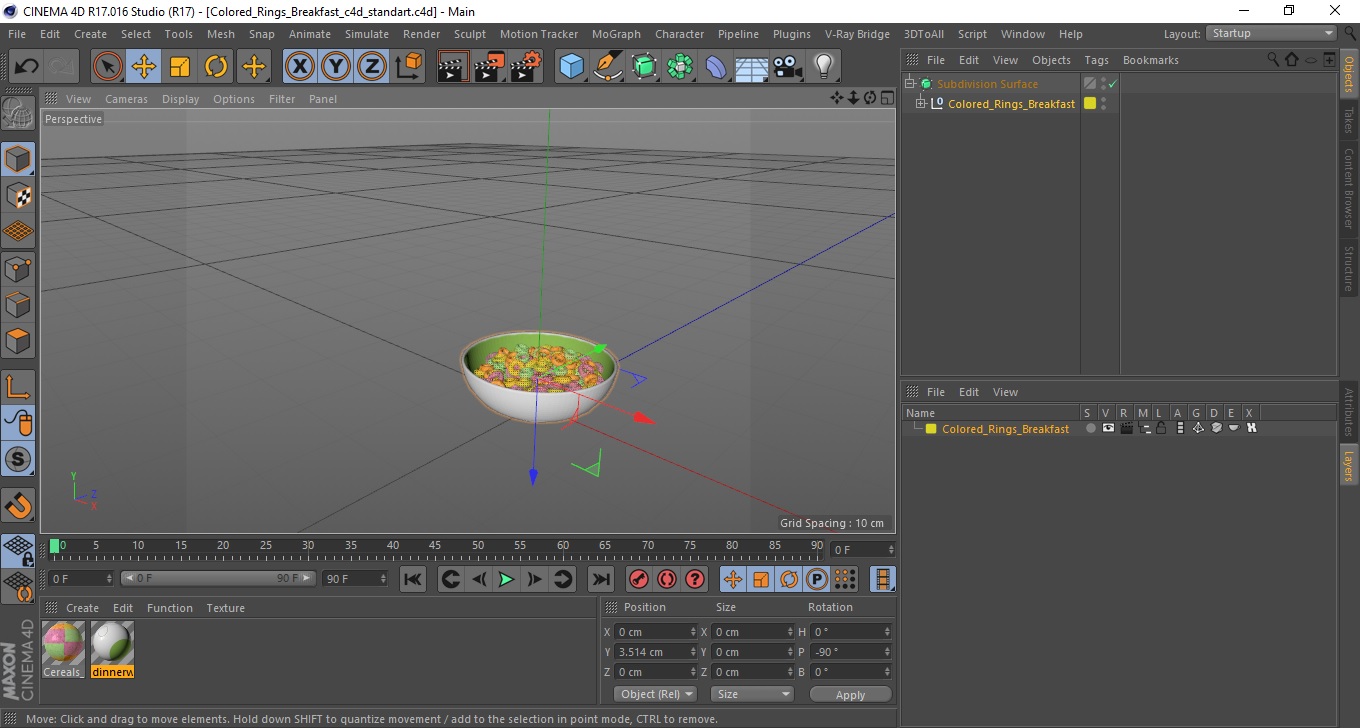The image size is (1360, 728).
Task: Collapse the Subdivision Surface object
Action: (909, 84)
